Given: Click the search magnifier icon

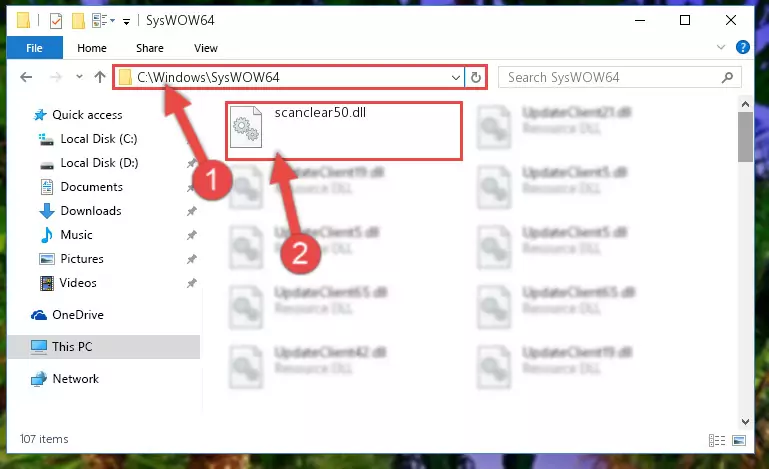Looking at the screenshot, I should 727,78.
